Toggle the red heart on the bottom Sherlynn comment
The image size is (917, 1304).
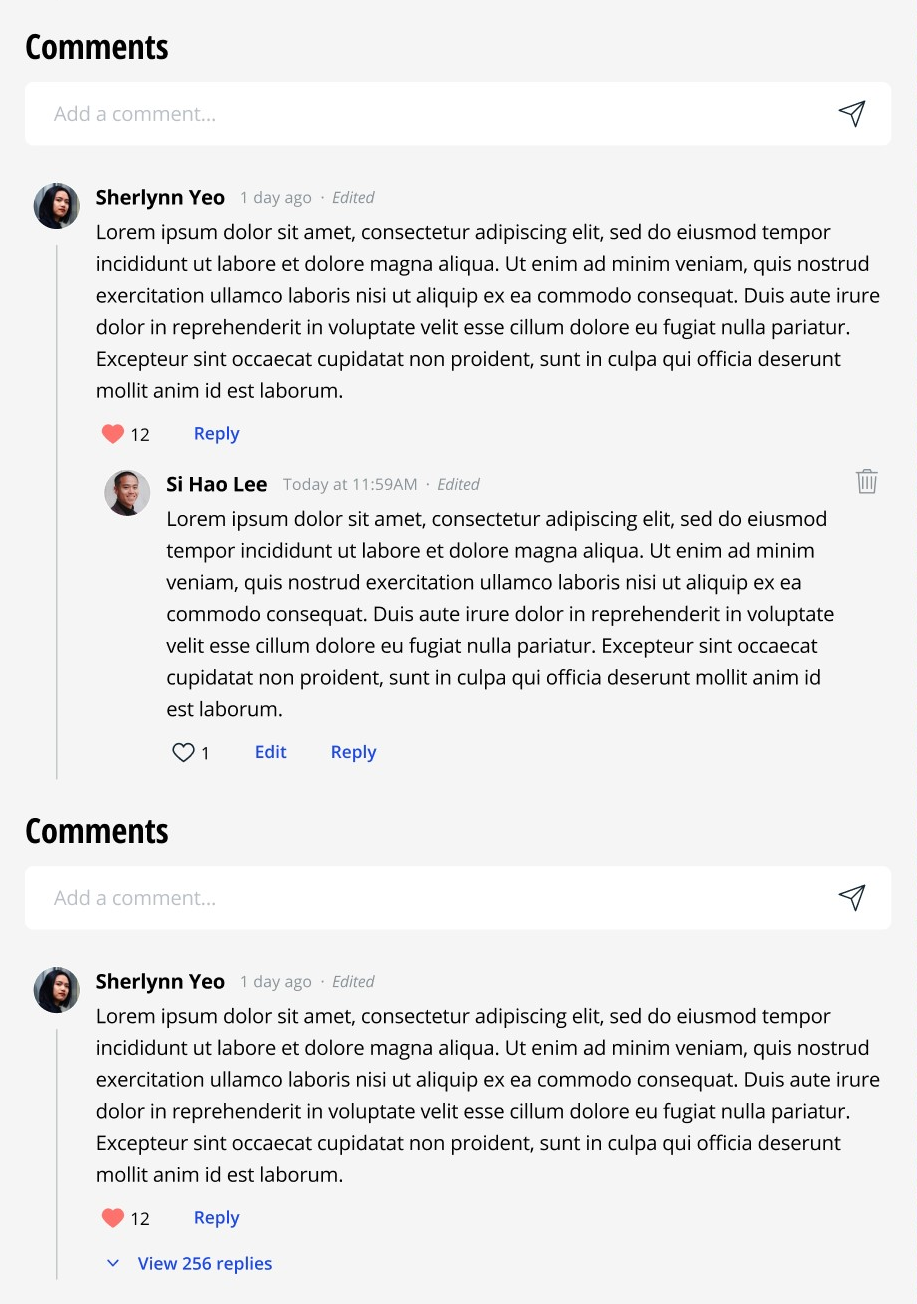113,1218
